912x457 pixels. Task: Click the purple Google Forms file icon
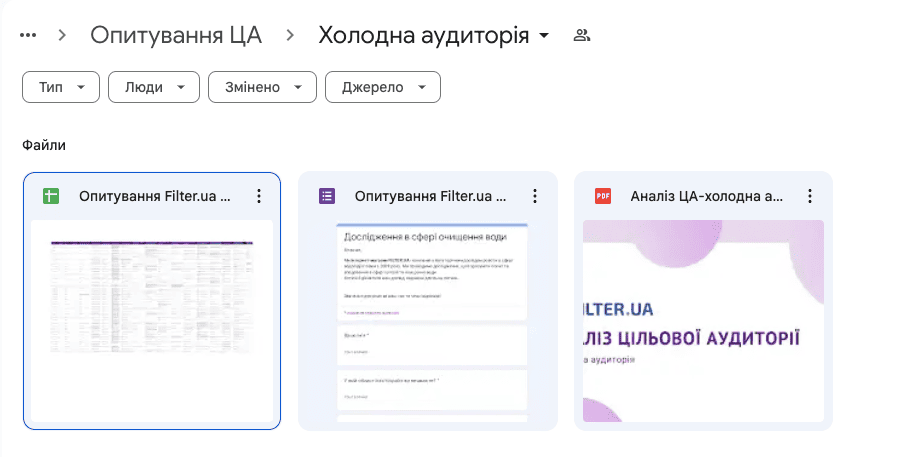coord(327,196)
